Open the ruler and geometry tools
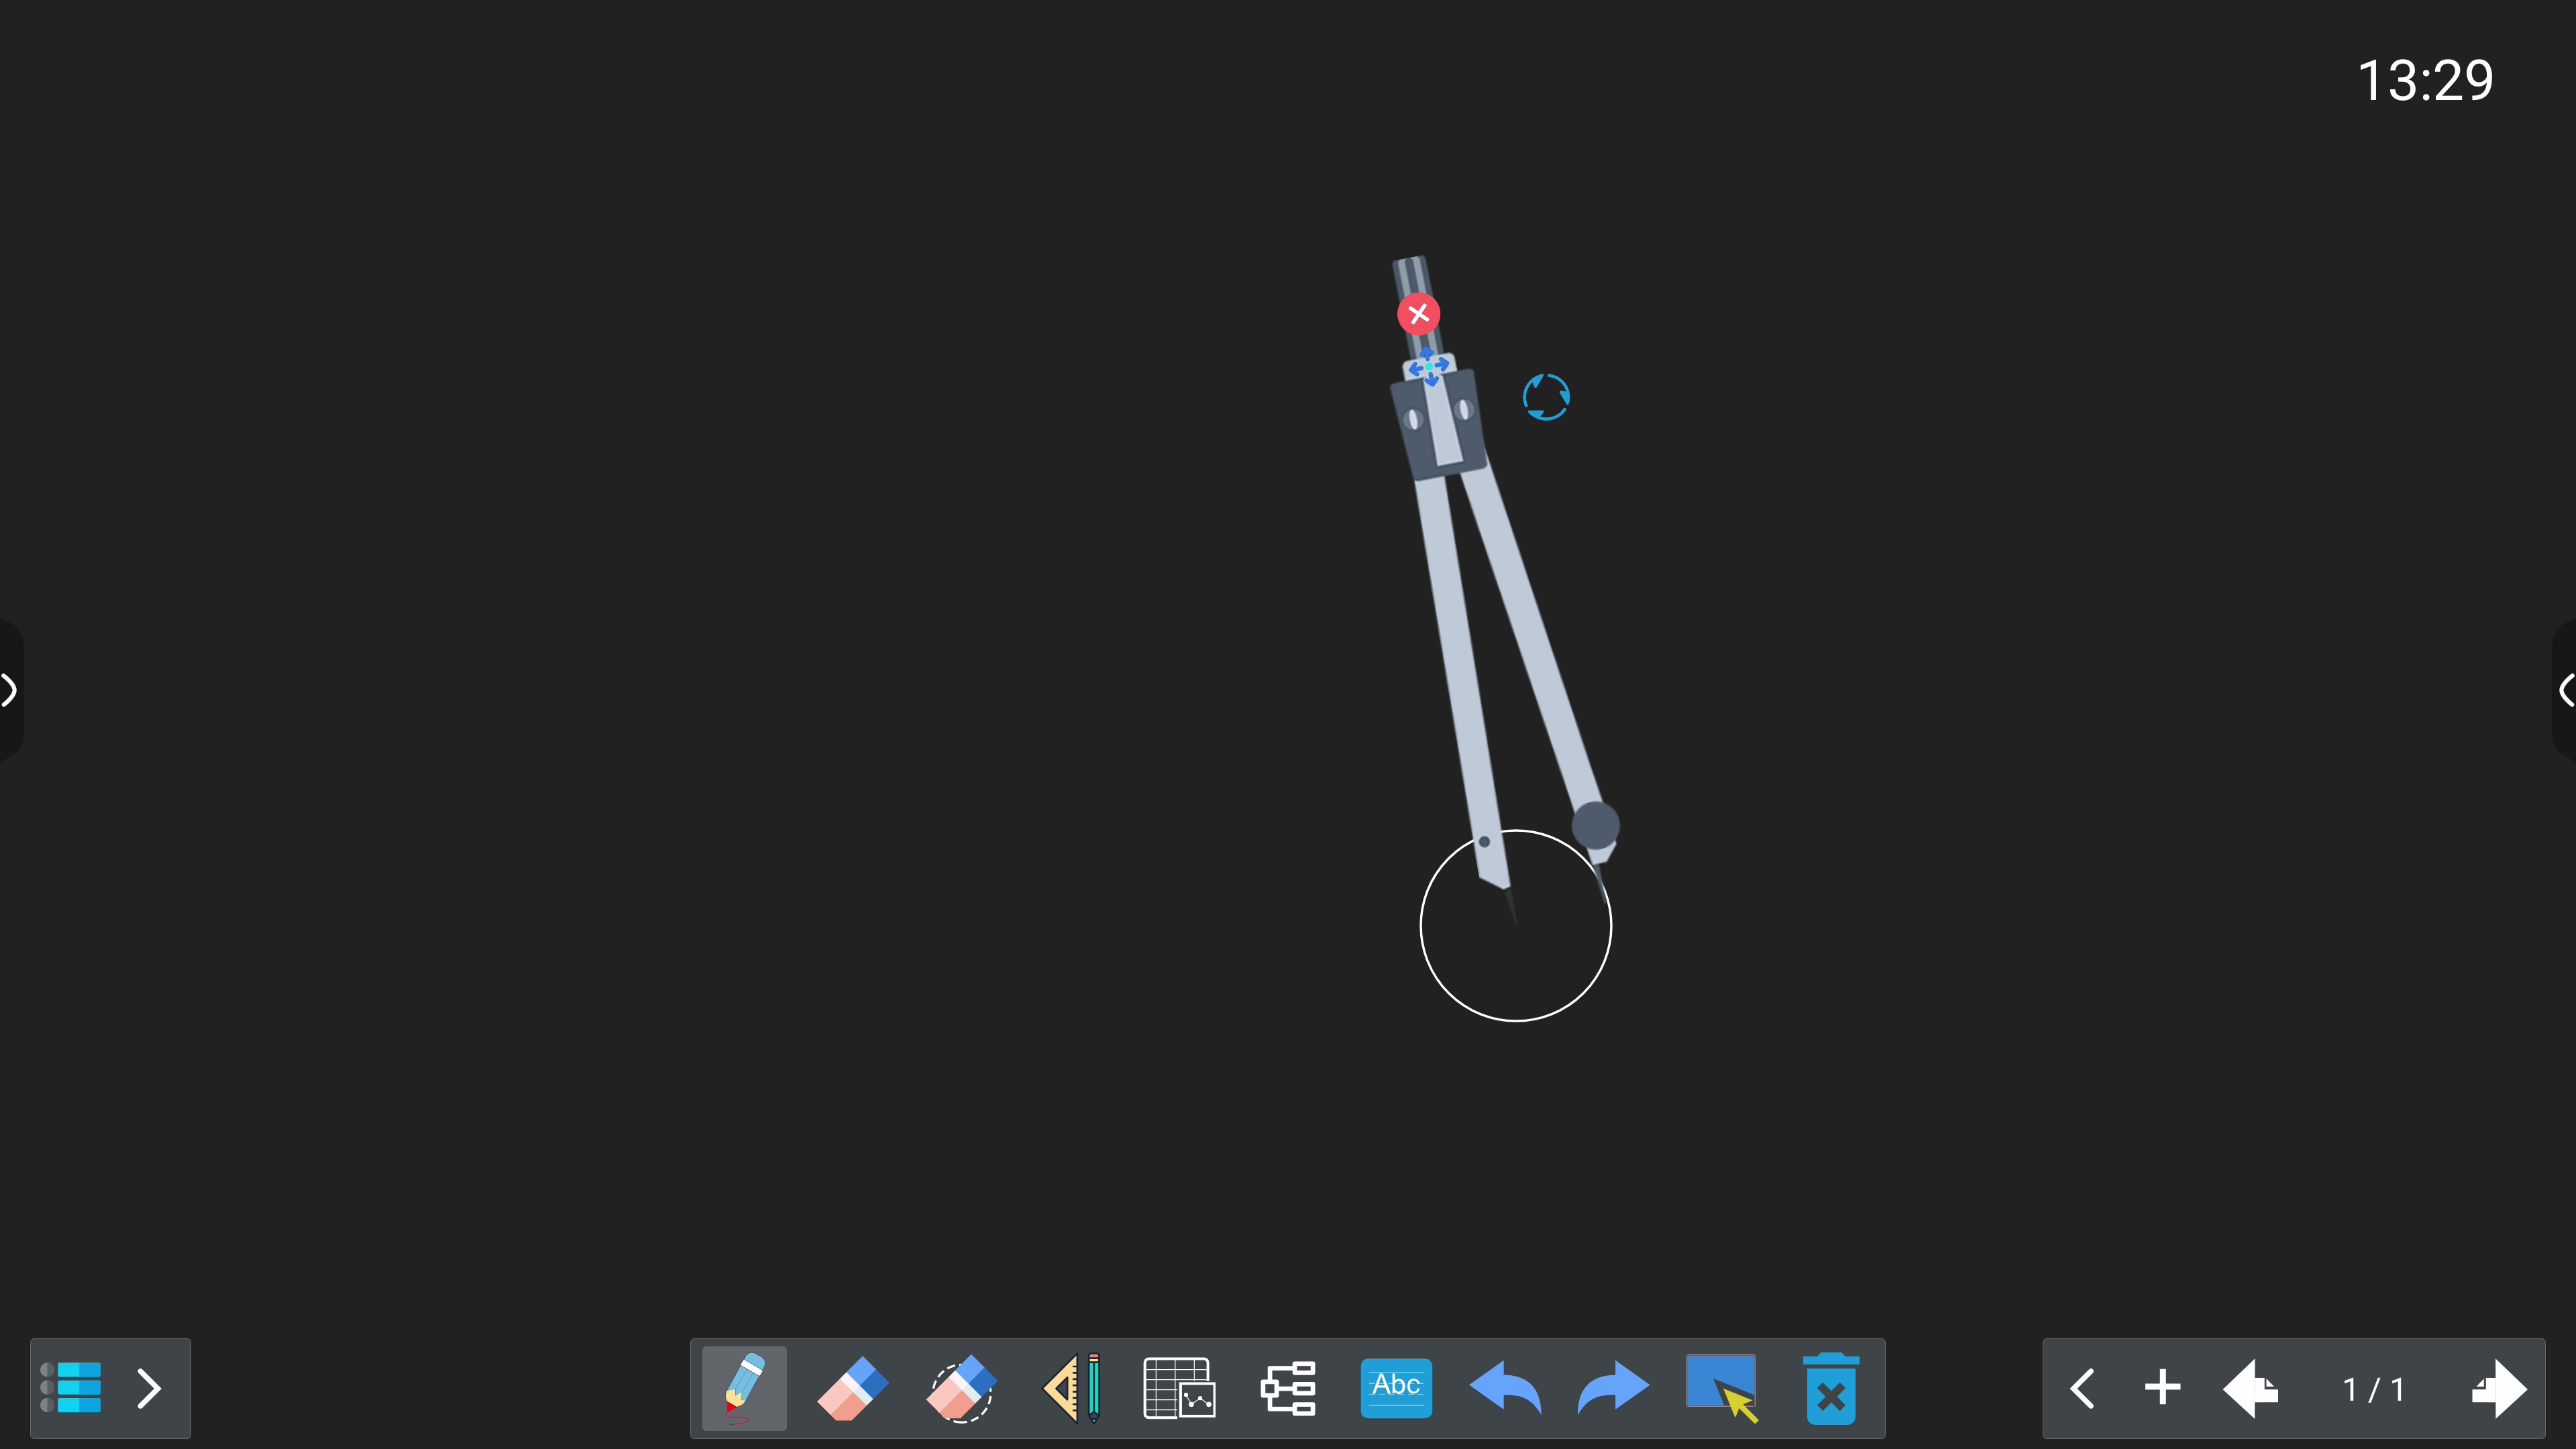Screen dimensions: 2576x1449 click(x=1071, y=1388)
